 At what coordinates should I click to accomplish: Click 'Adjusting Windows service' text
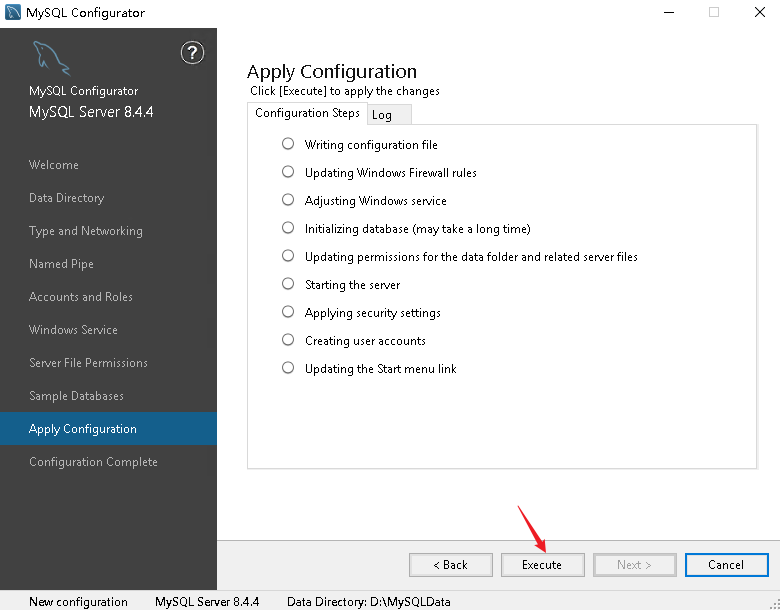tap(376, 201)
